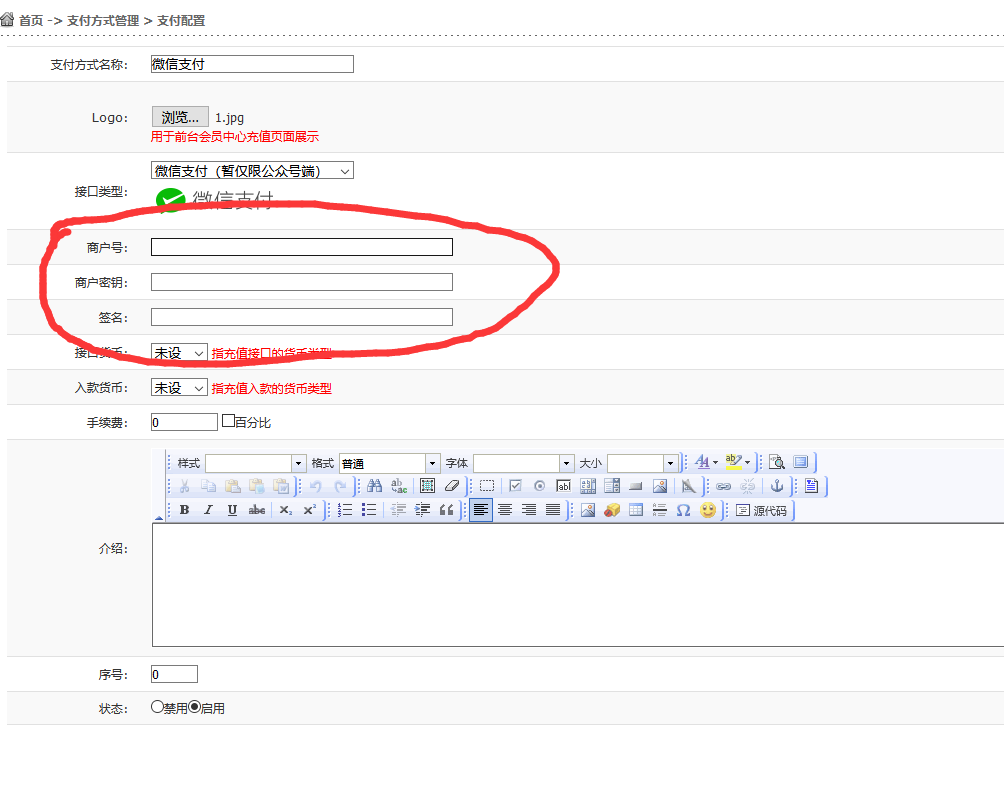Click the 浏览... browse button
Screen dimensions: 1004x787
[x=180, y=117]
